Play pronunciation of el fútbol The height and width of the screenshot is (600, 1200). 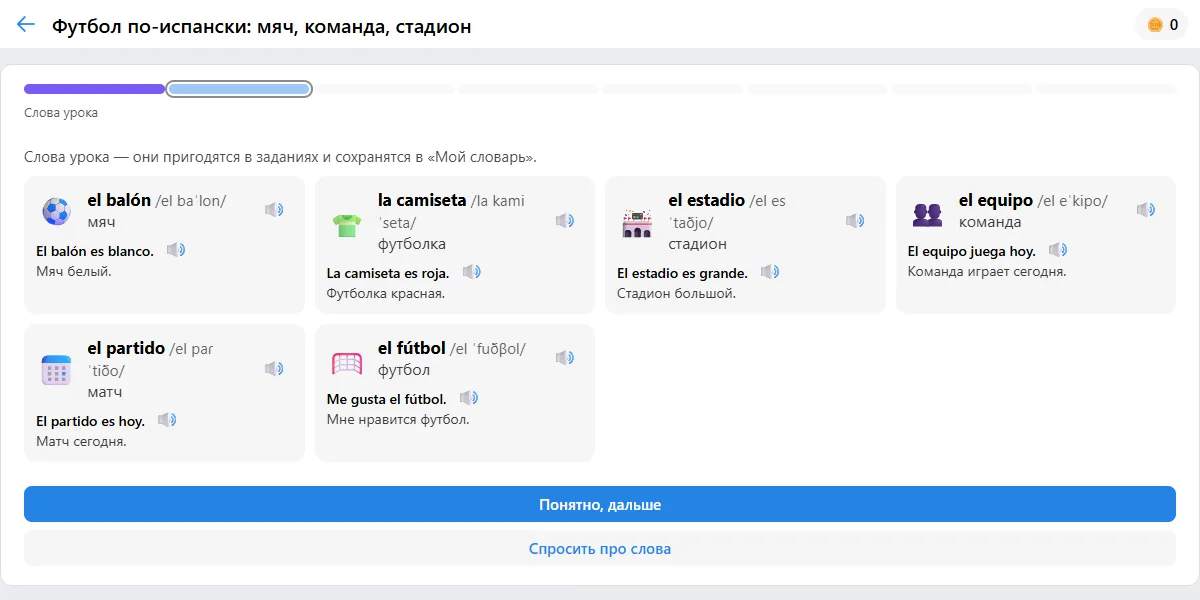(565, 358)
